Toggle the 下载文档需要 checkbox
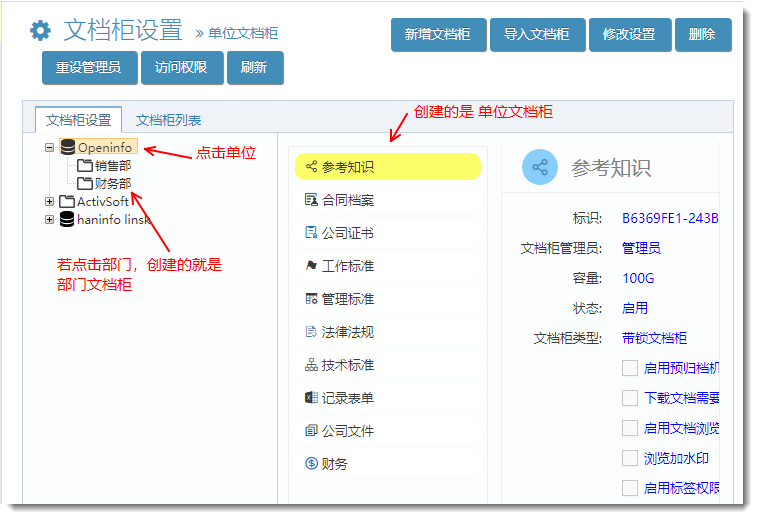758x519 pixels. (x=630, y=398)
